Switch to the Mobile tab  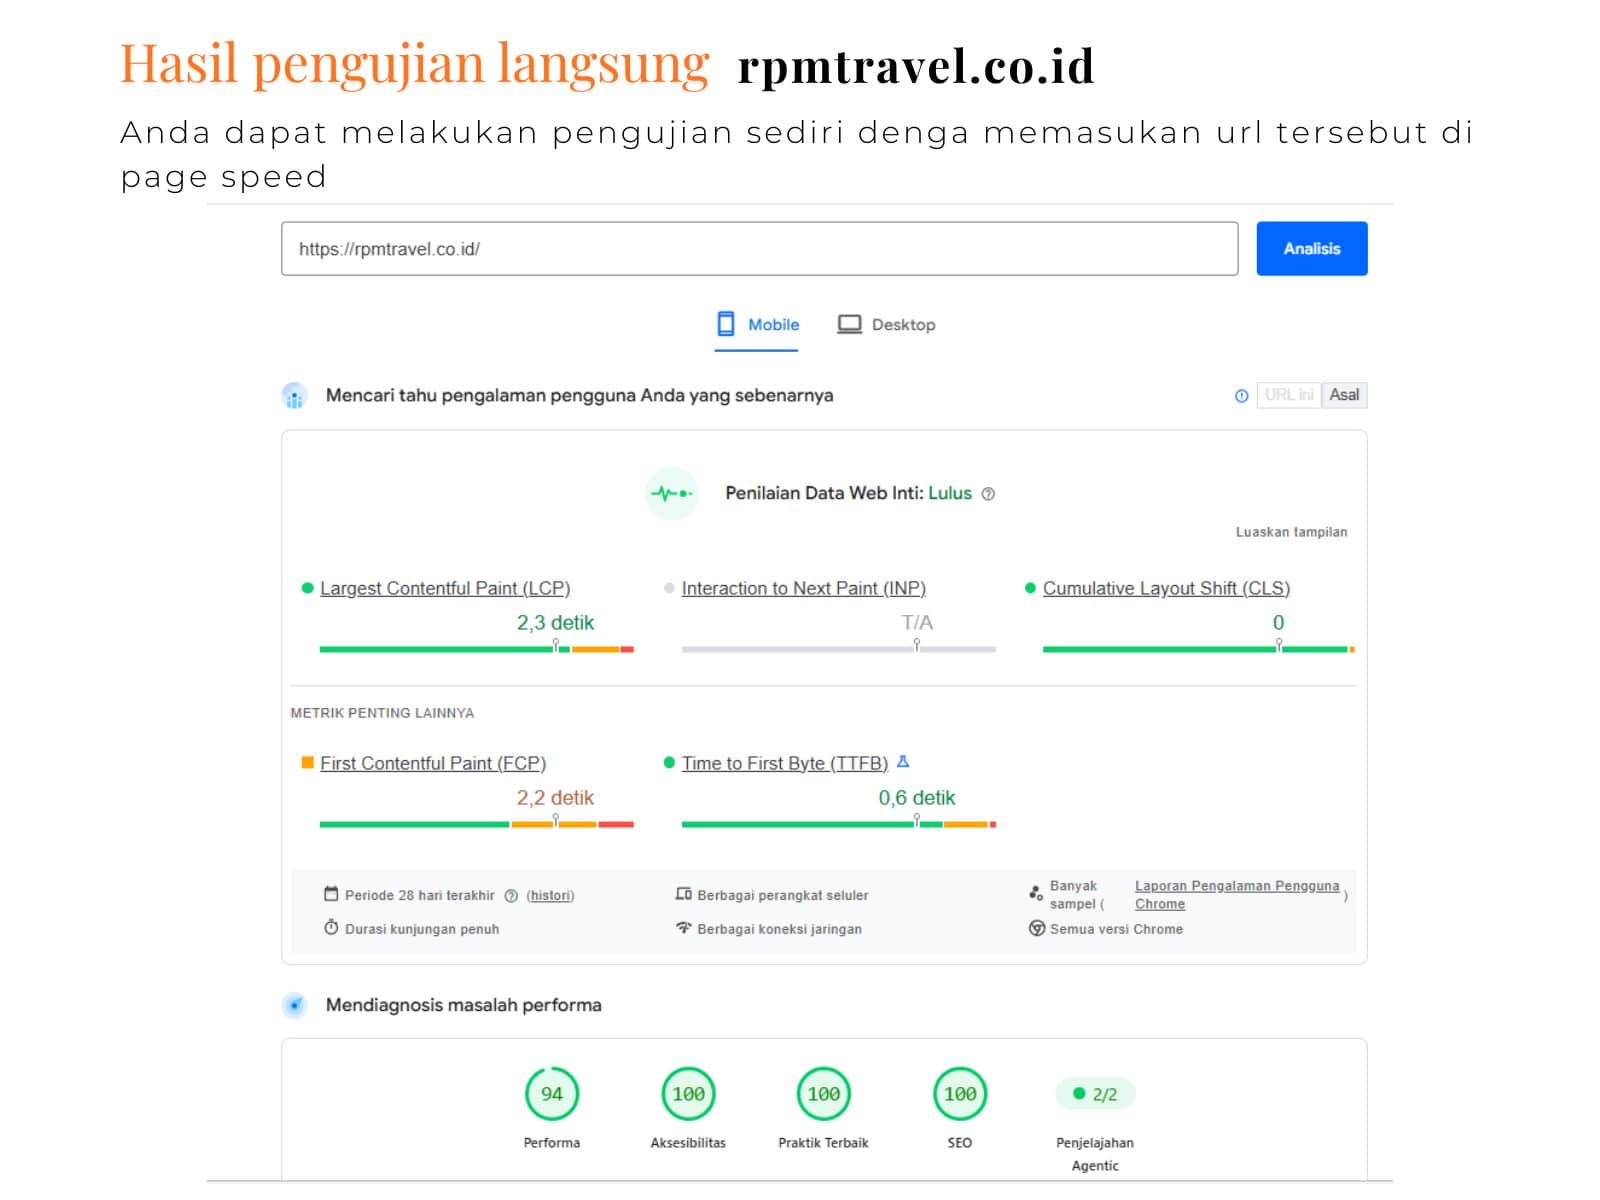coord(757,325)
